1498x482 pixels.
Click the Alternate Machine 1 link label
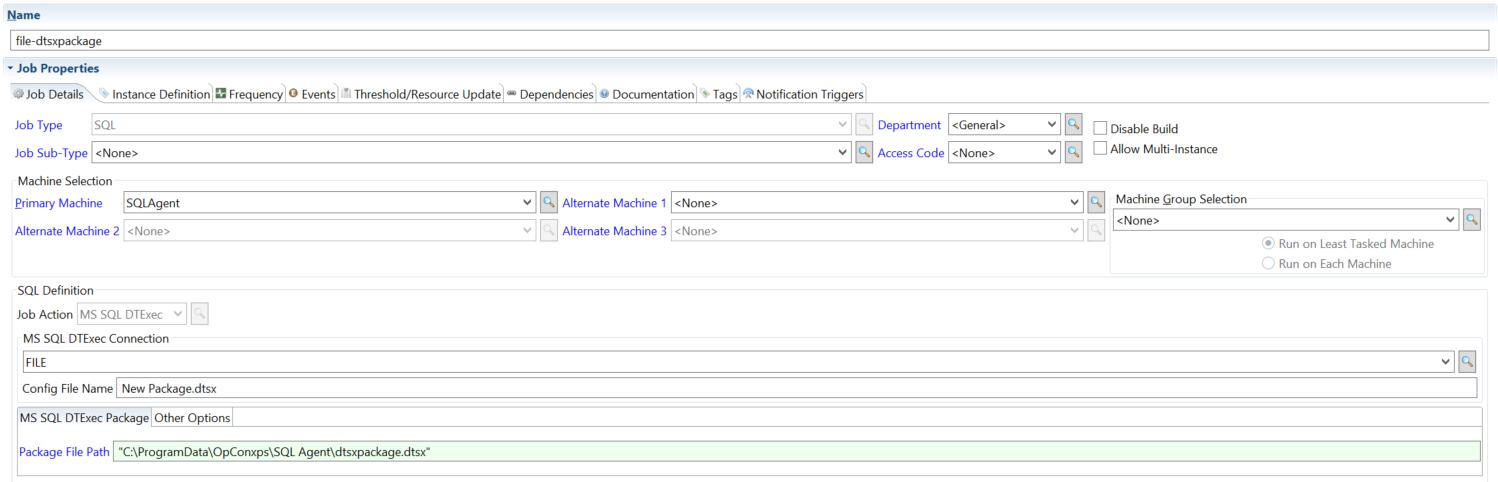615,203
